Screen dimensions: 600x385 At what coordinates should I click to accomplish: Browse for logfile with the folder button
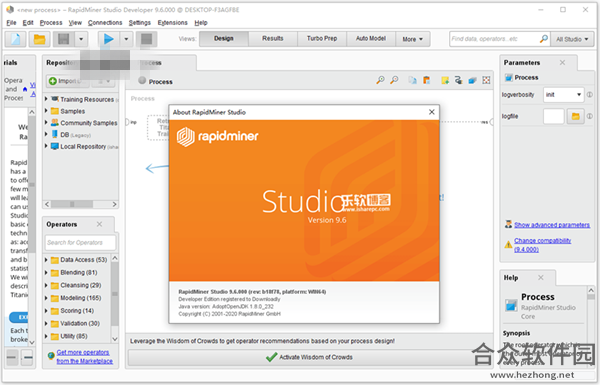coord(575,116)
